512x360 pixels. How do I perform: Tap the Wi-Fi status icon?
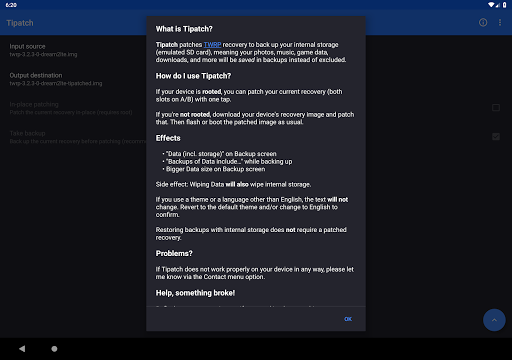coord(491,5)
